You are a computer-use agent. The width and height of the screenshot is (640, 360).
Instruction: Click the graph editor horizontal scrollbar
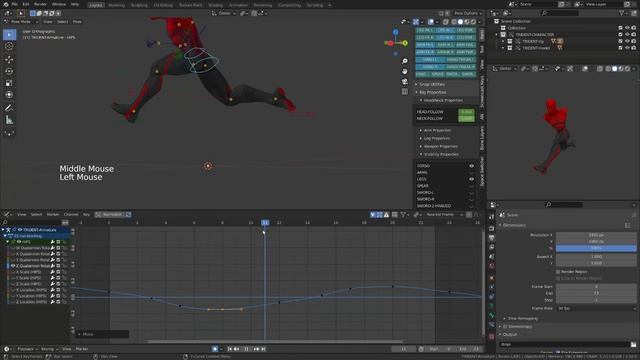click(x=275, y=342)
